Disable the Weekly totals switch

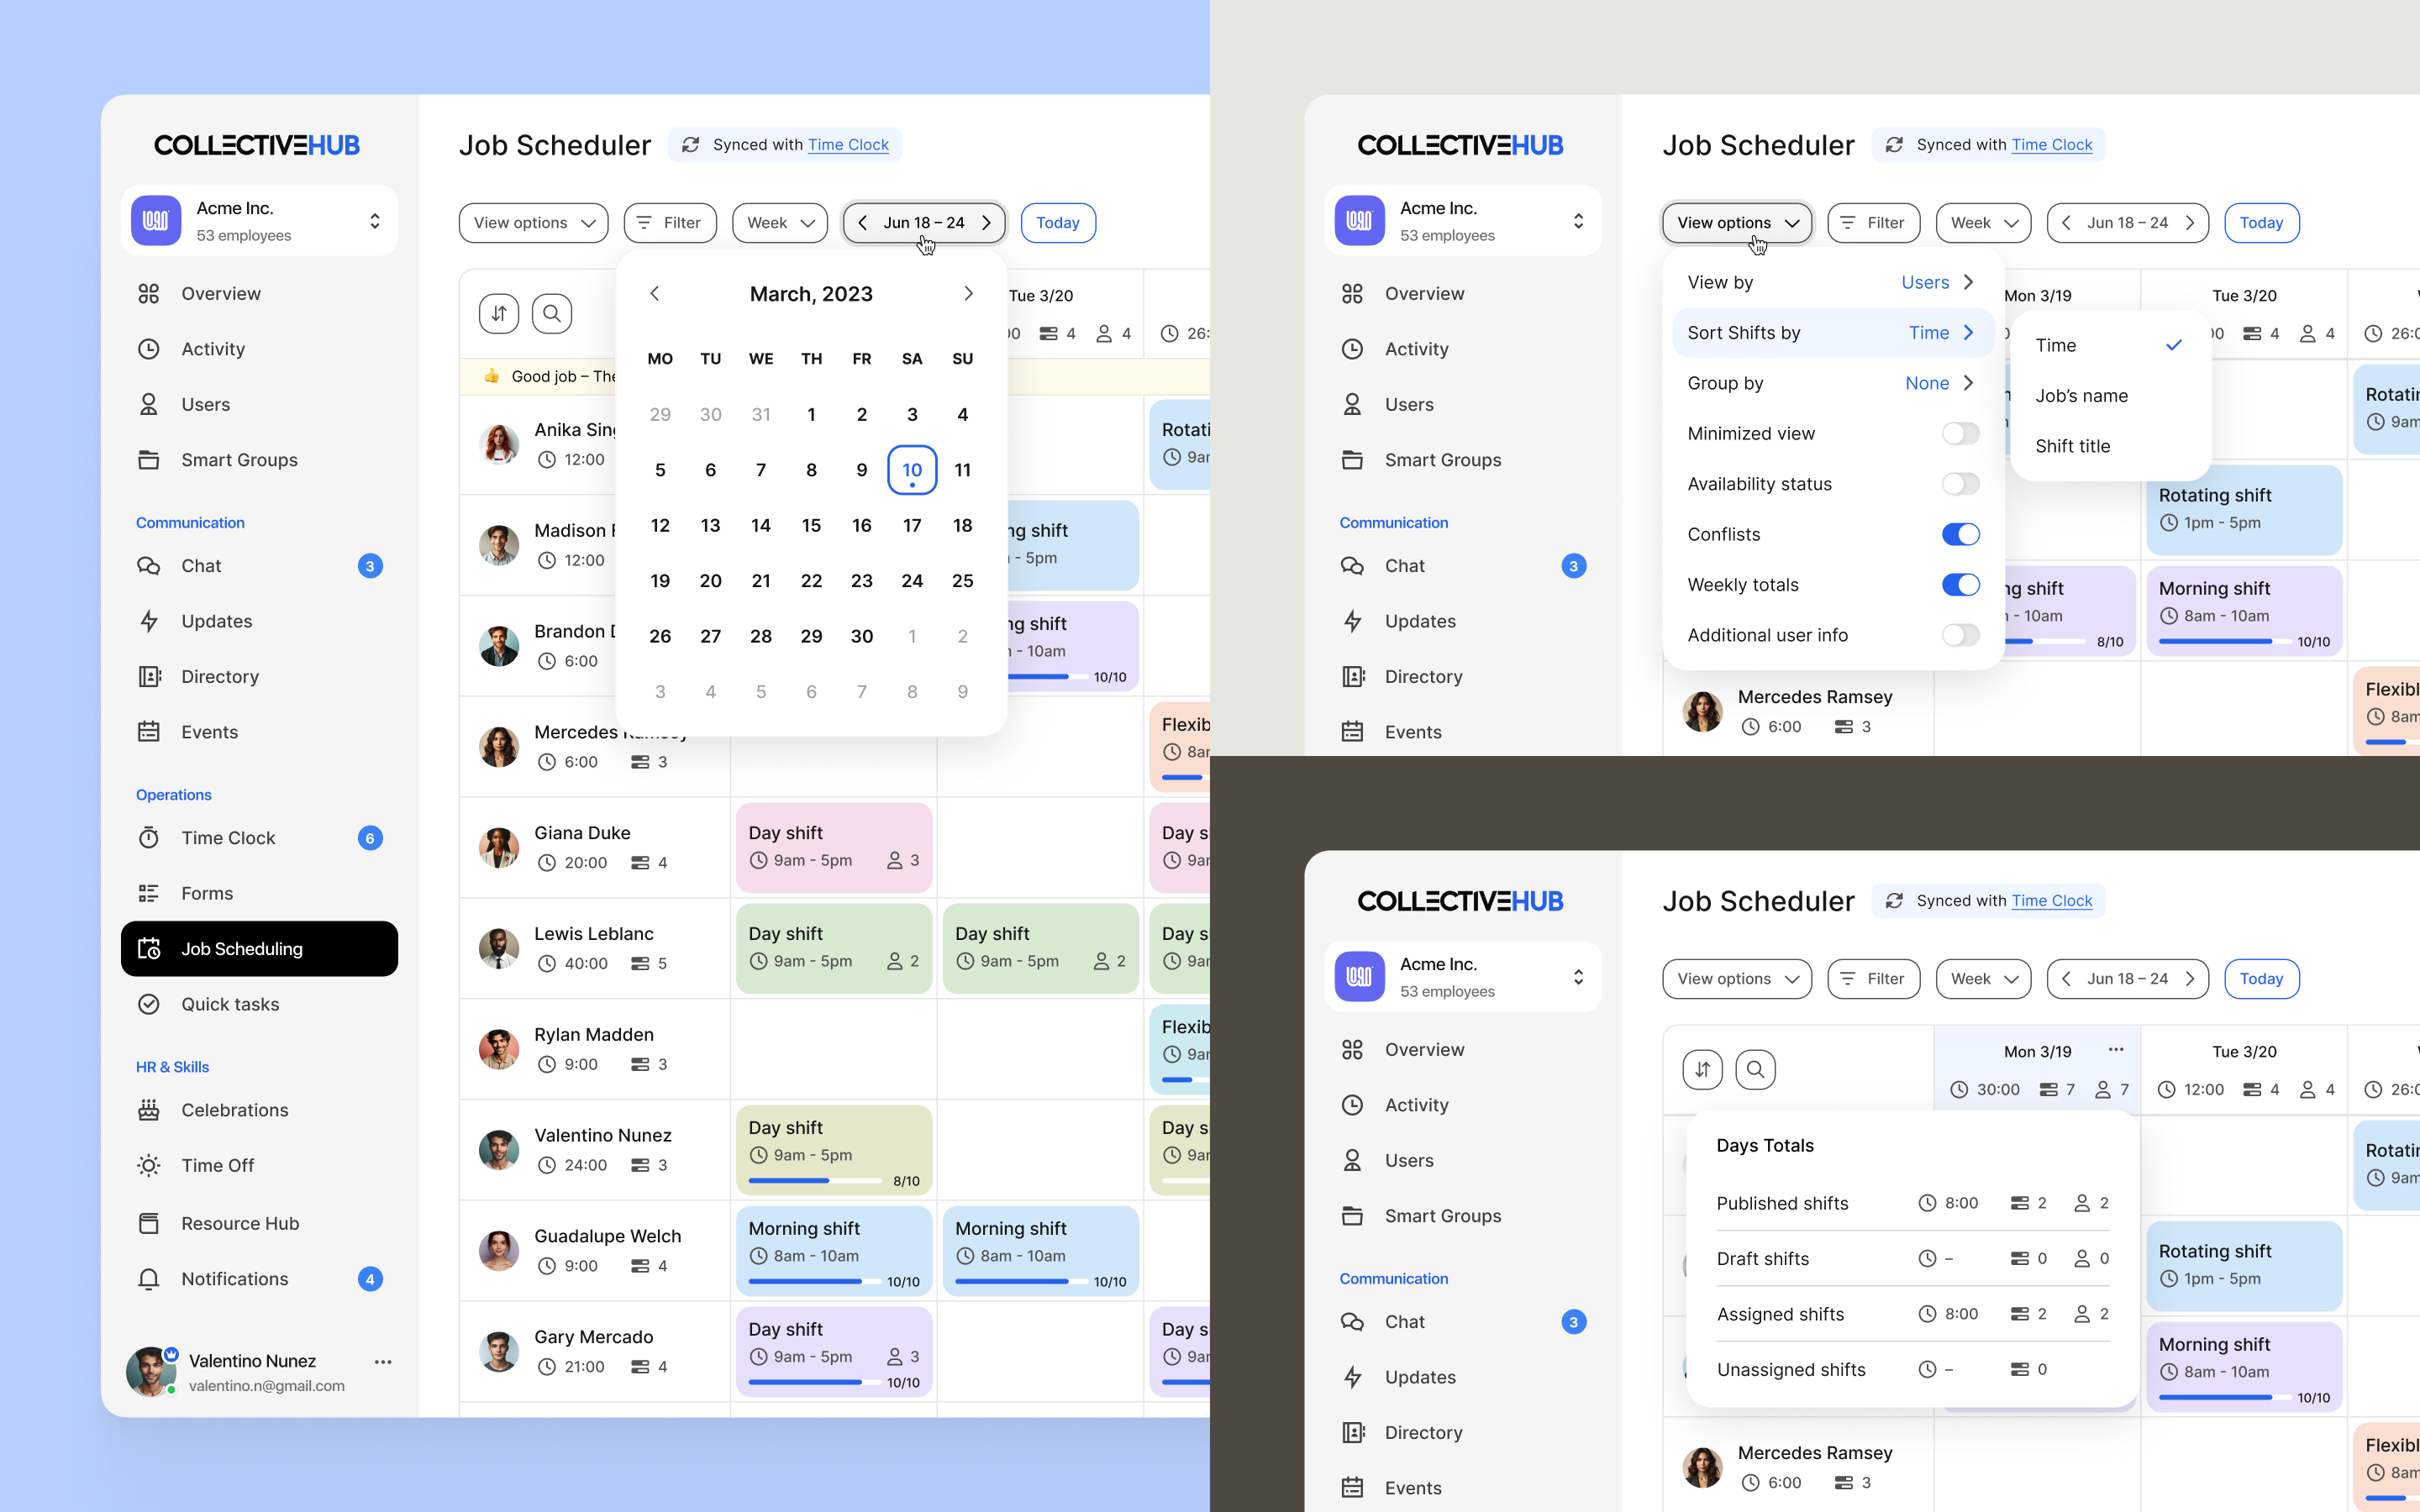click(x=1960, y=585)
